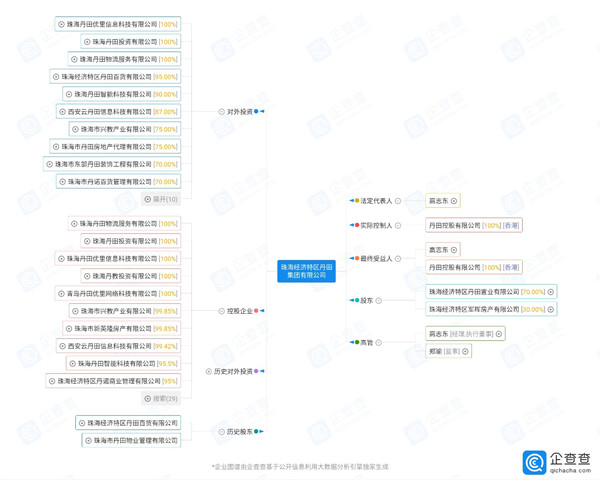600x480 pixels.
Task: Expand 珠海市丹田物业管理有限公司 under 历史股东
Action: pyautogui.click(x=88, y=441)
